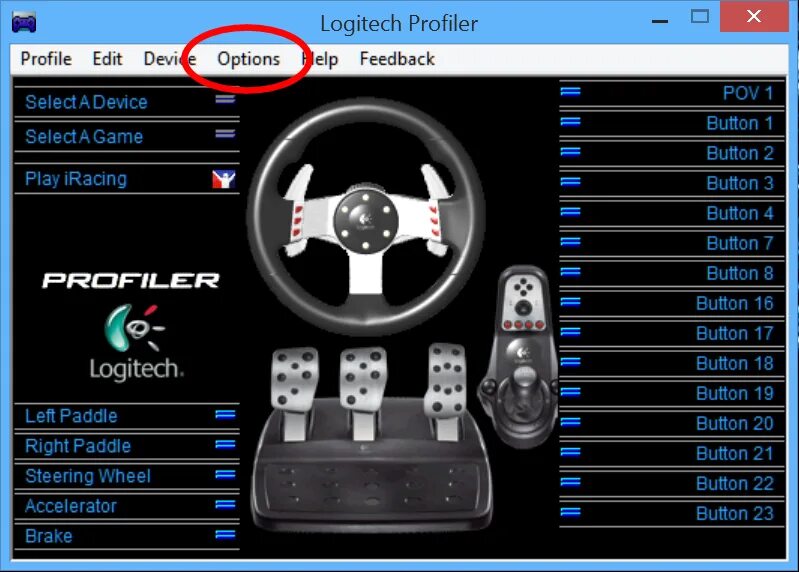
Task: Click the Steering Wheel label
Action: (x=88, y=476)
